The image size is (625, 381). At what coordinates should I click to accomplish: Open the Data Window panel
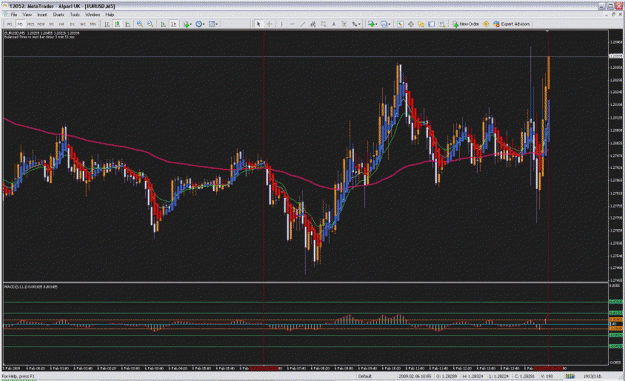click(411, 24)
